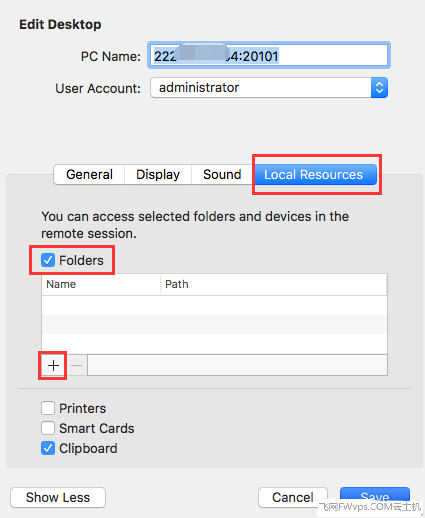Click the empty bar beside the minus button

pos(237,366)
